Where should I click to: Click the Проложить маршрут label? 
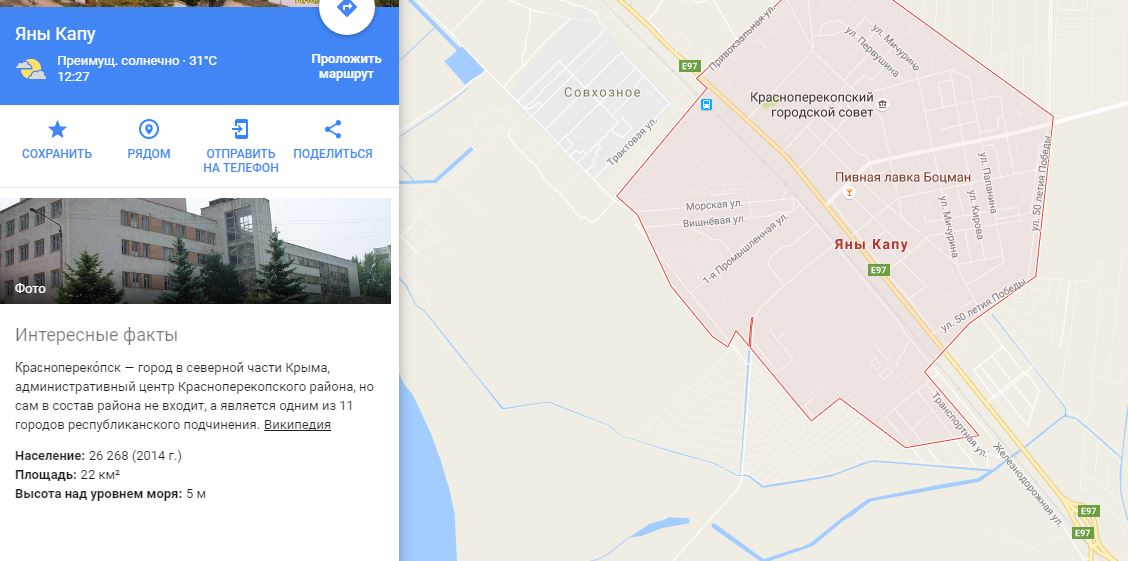[x=346, y=66]
